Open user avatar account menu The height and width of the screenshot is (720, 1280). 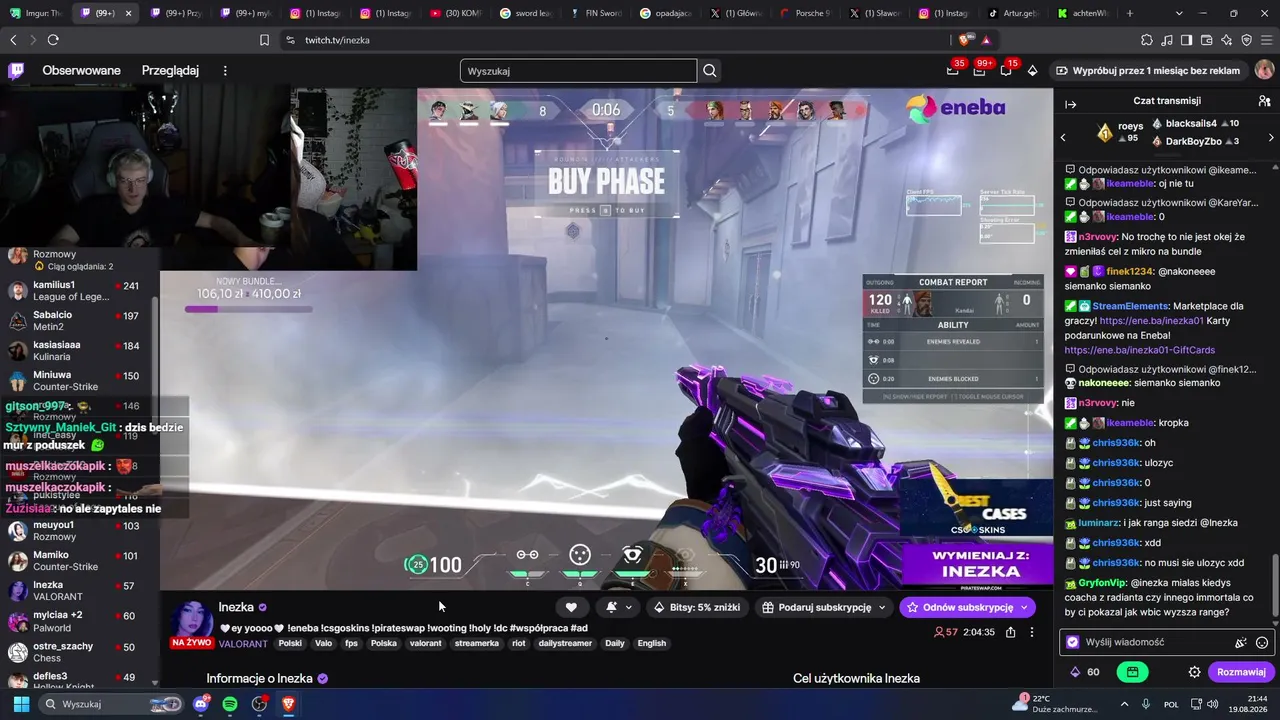pyautogui.click(x=1264, y=70)
